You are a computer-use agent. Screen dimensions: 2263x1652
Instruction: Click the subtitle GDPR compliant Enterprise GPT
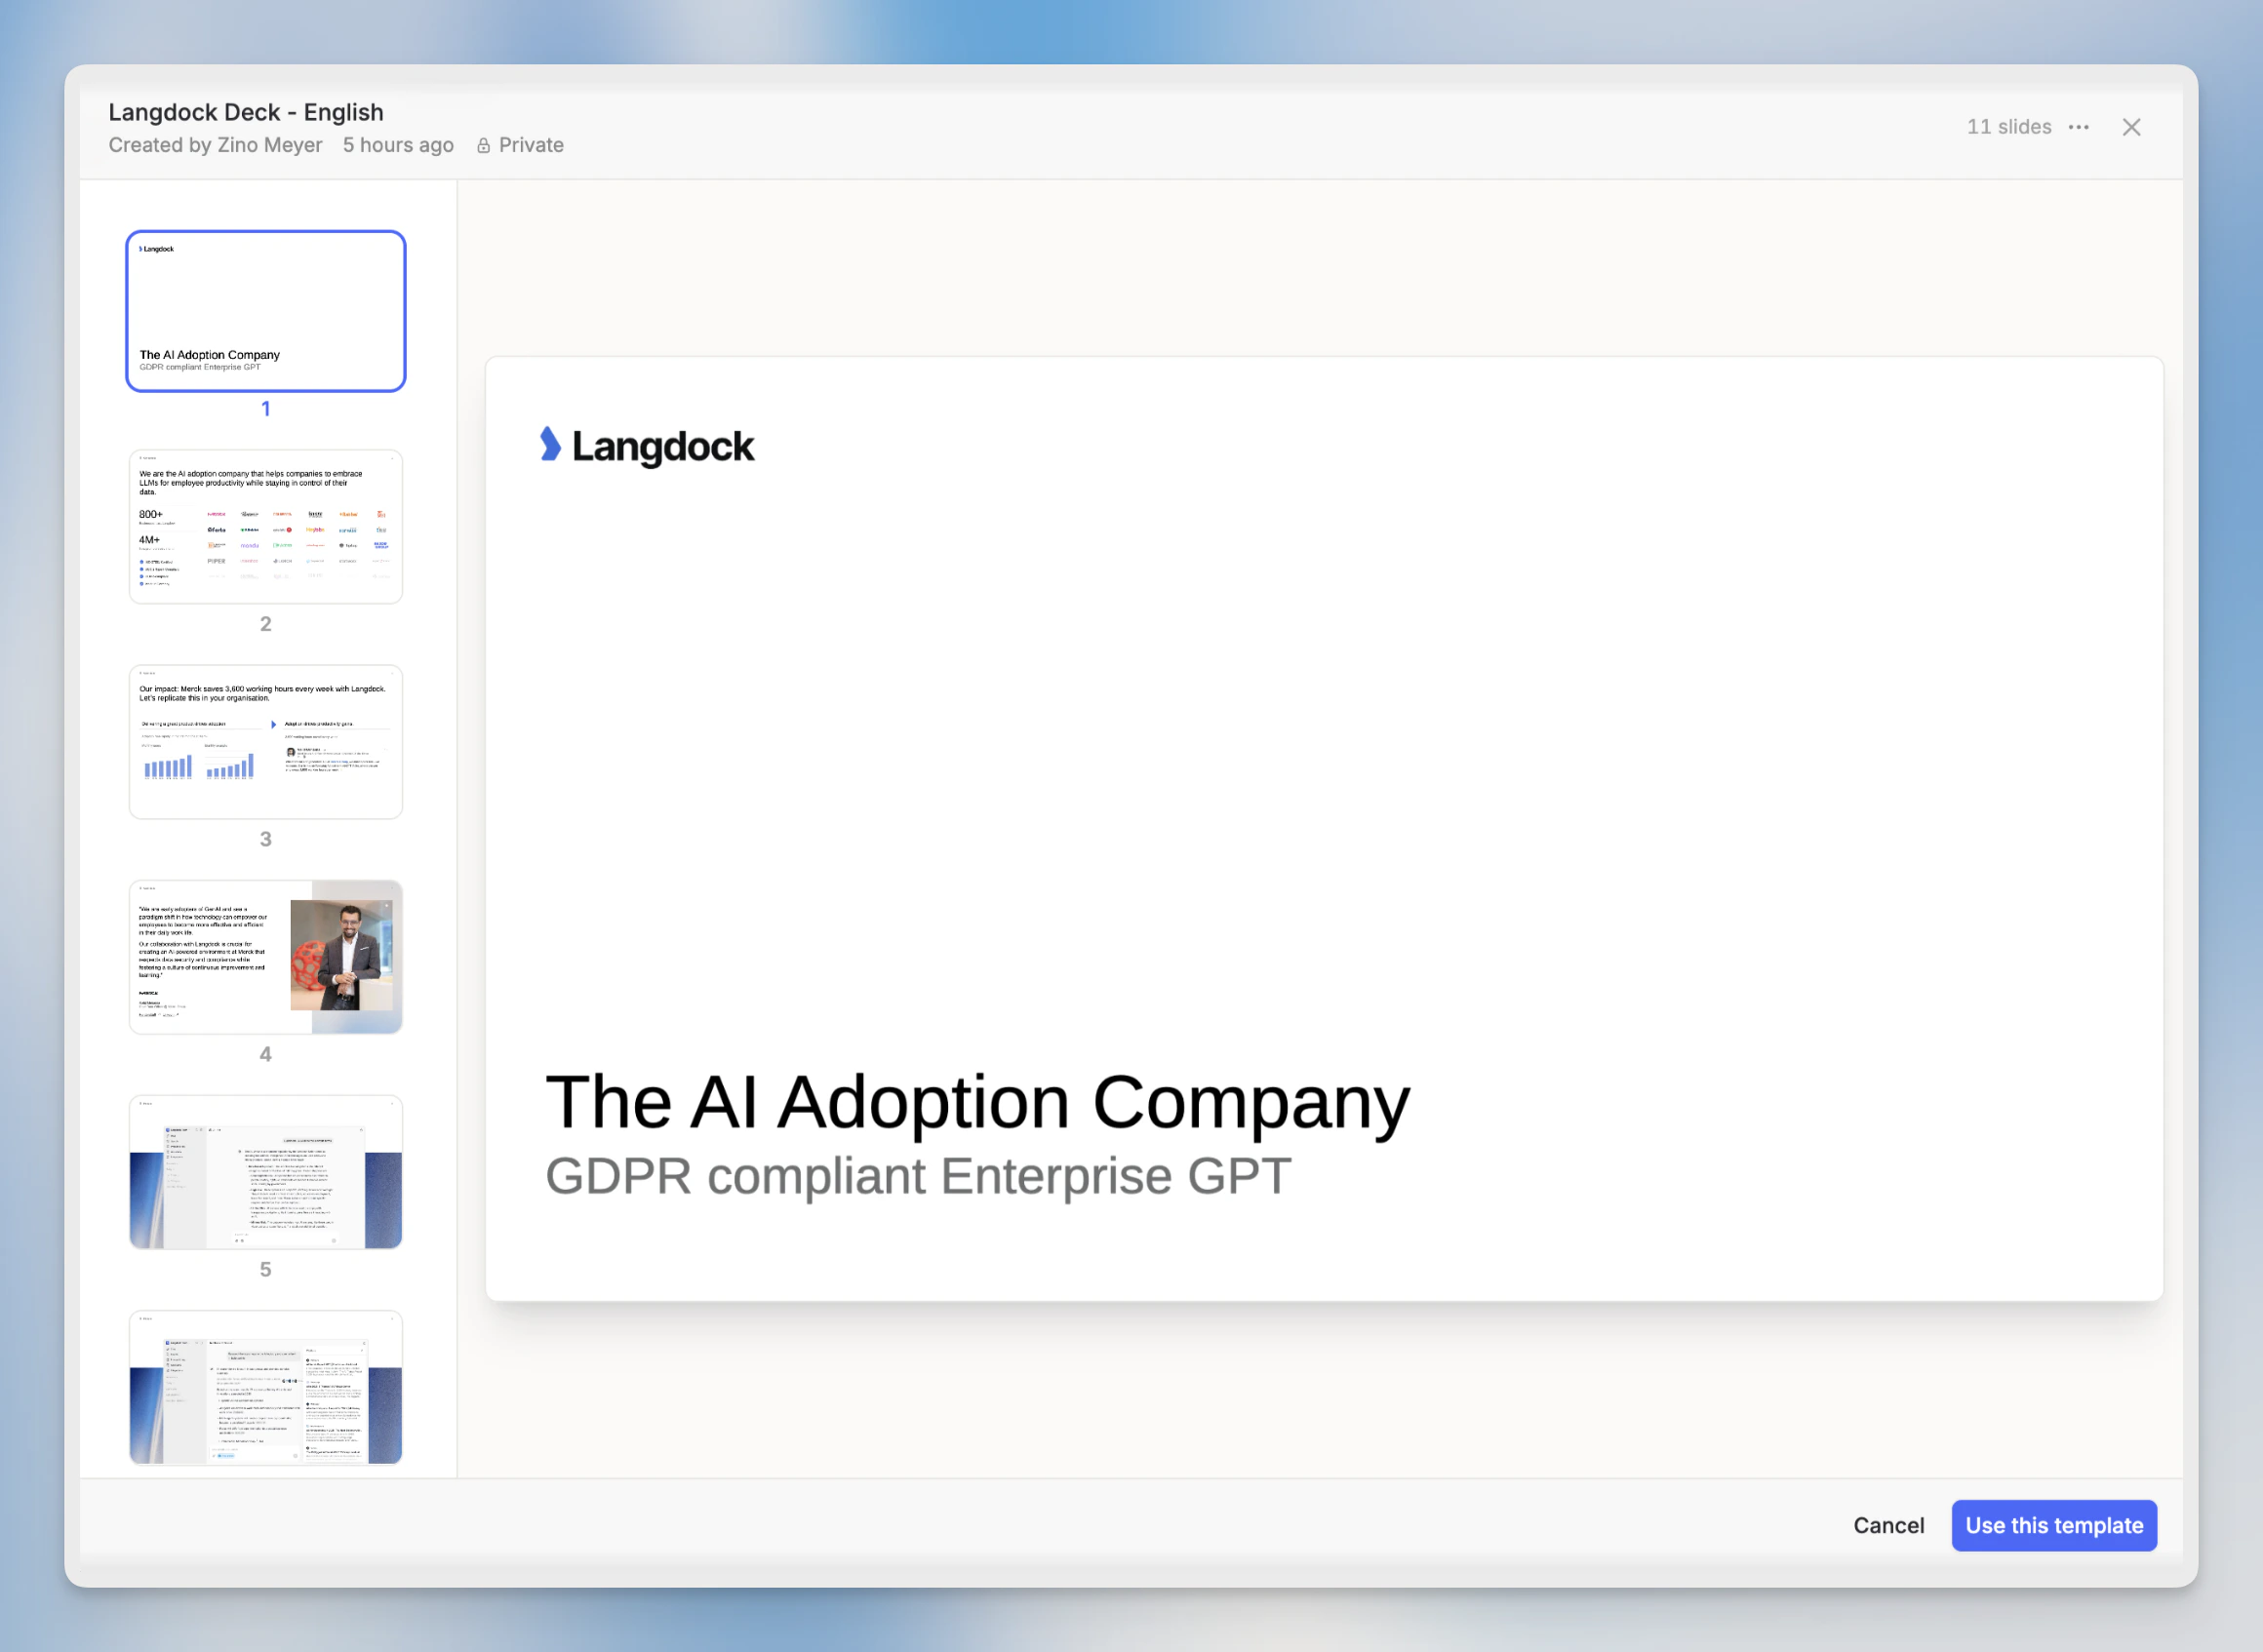916,1176
